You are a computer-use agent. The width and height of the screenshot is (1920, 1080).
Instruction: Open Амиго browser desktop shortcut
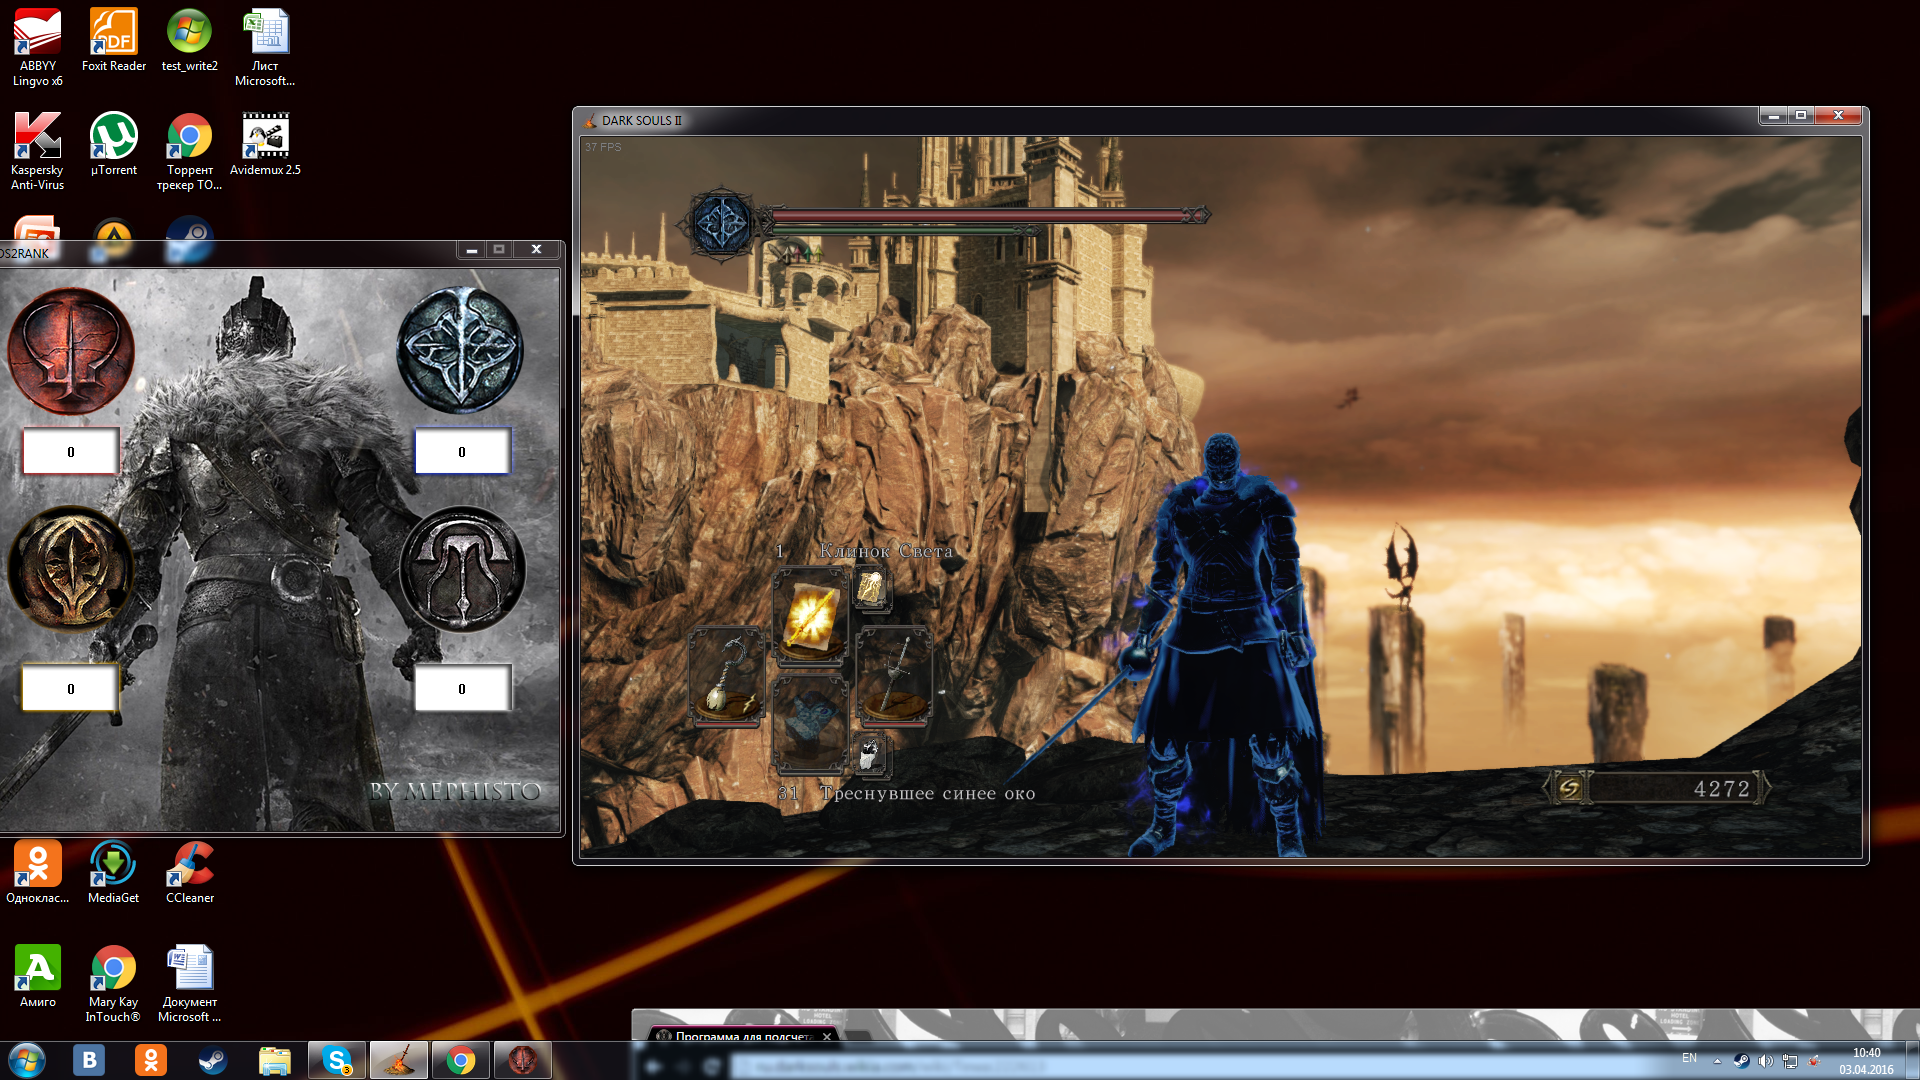point(38,976)
